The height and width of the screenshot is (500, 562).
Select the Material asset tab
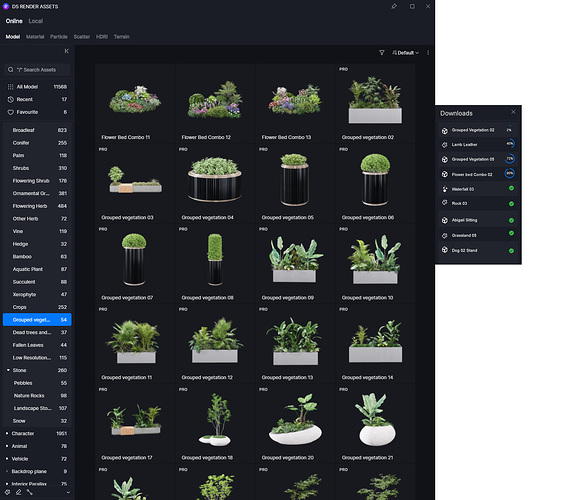coord(35,37)
